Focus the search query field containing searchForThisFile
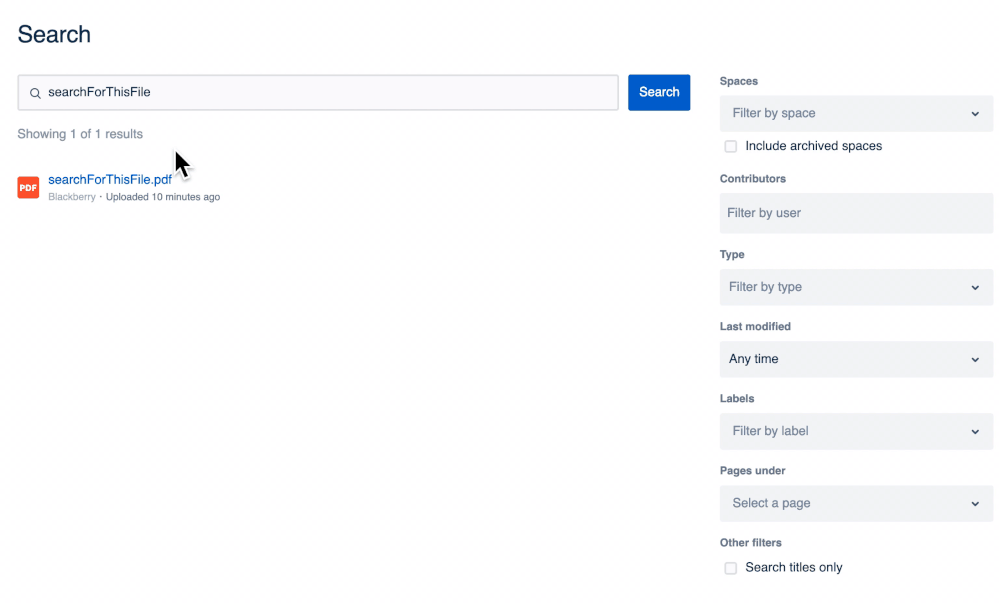 318,92
